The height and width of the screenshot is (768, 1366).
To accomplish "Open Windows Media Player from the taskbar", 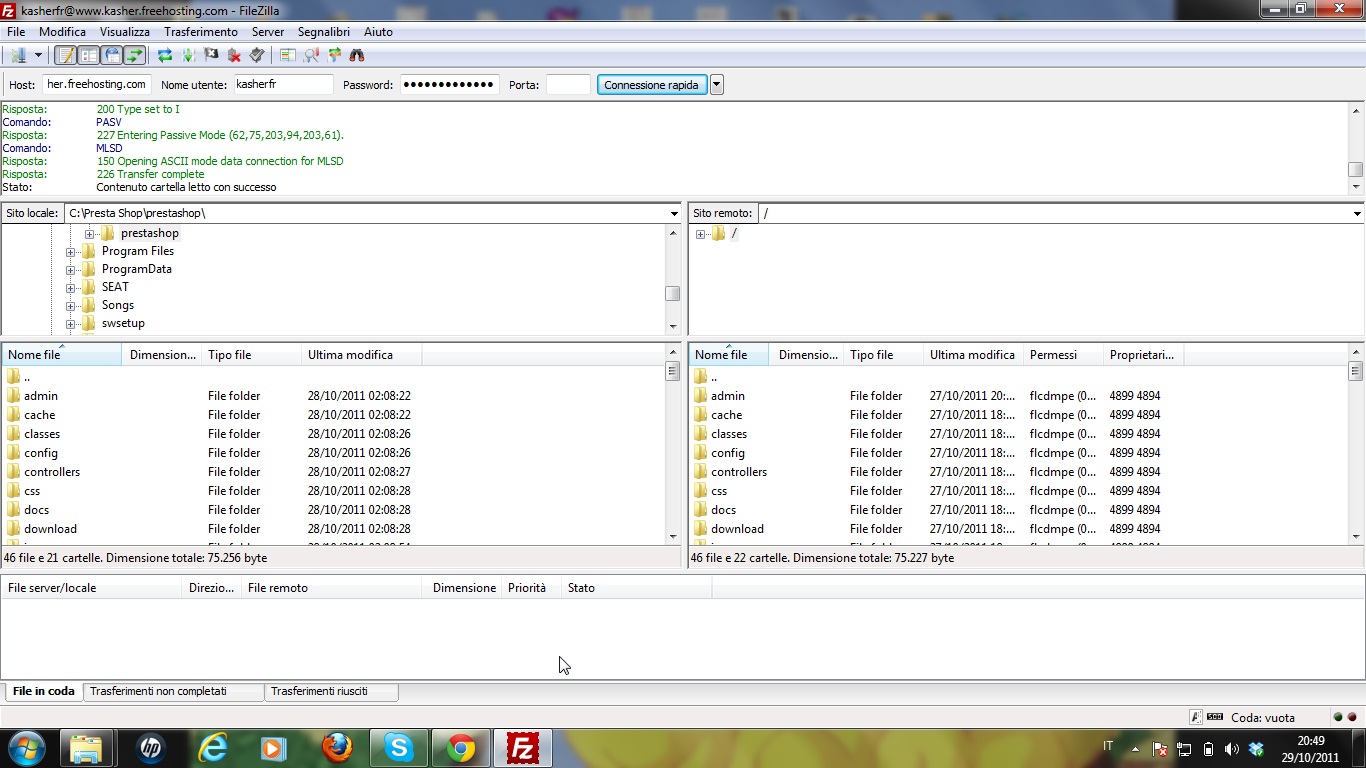I will tap(272, 748).
